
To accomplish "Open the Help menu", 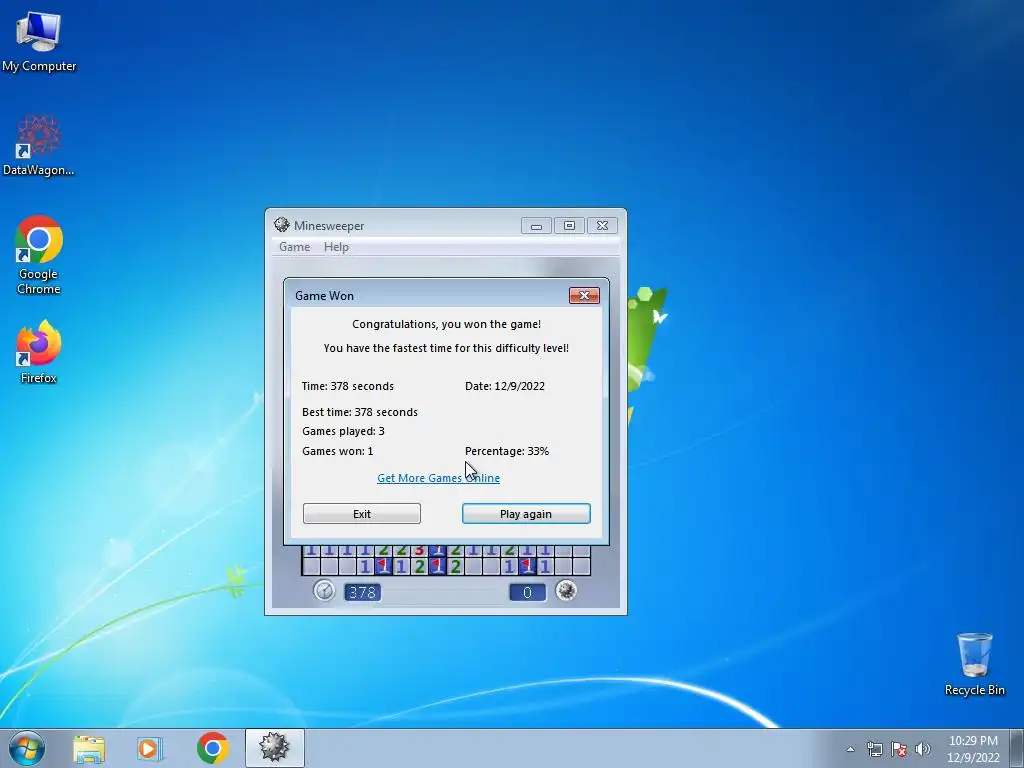I will pyautogui.click(x=336, y=247).
